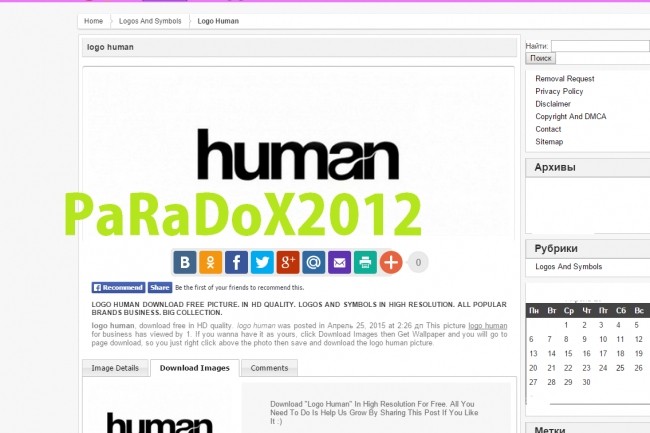Open more sharing options plus icon
This screenshot has width=650, height=433.
[x=391, y=262]
